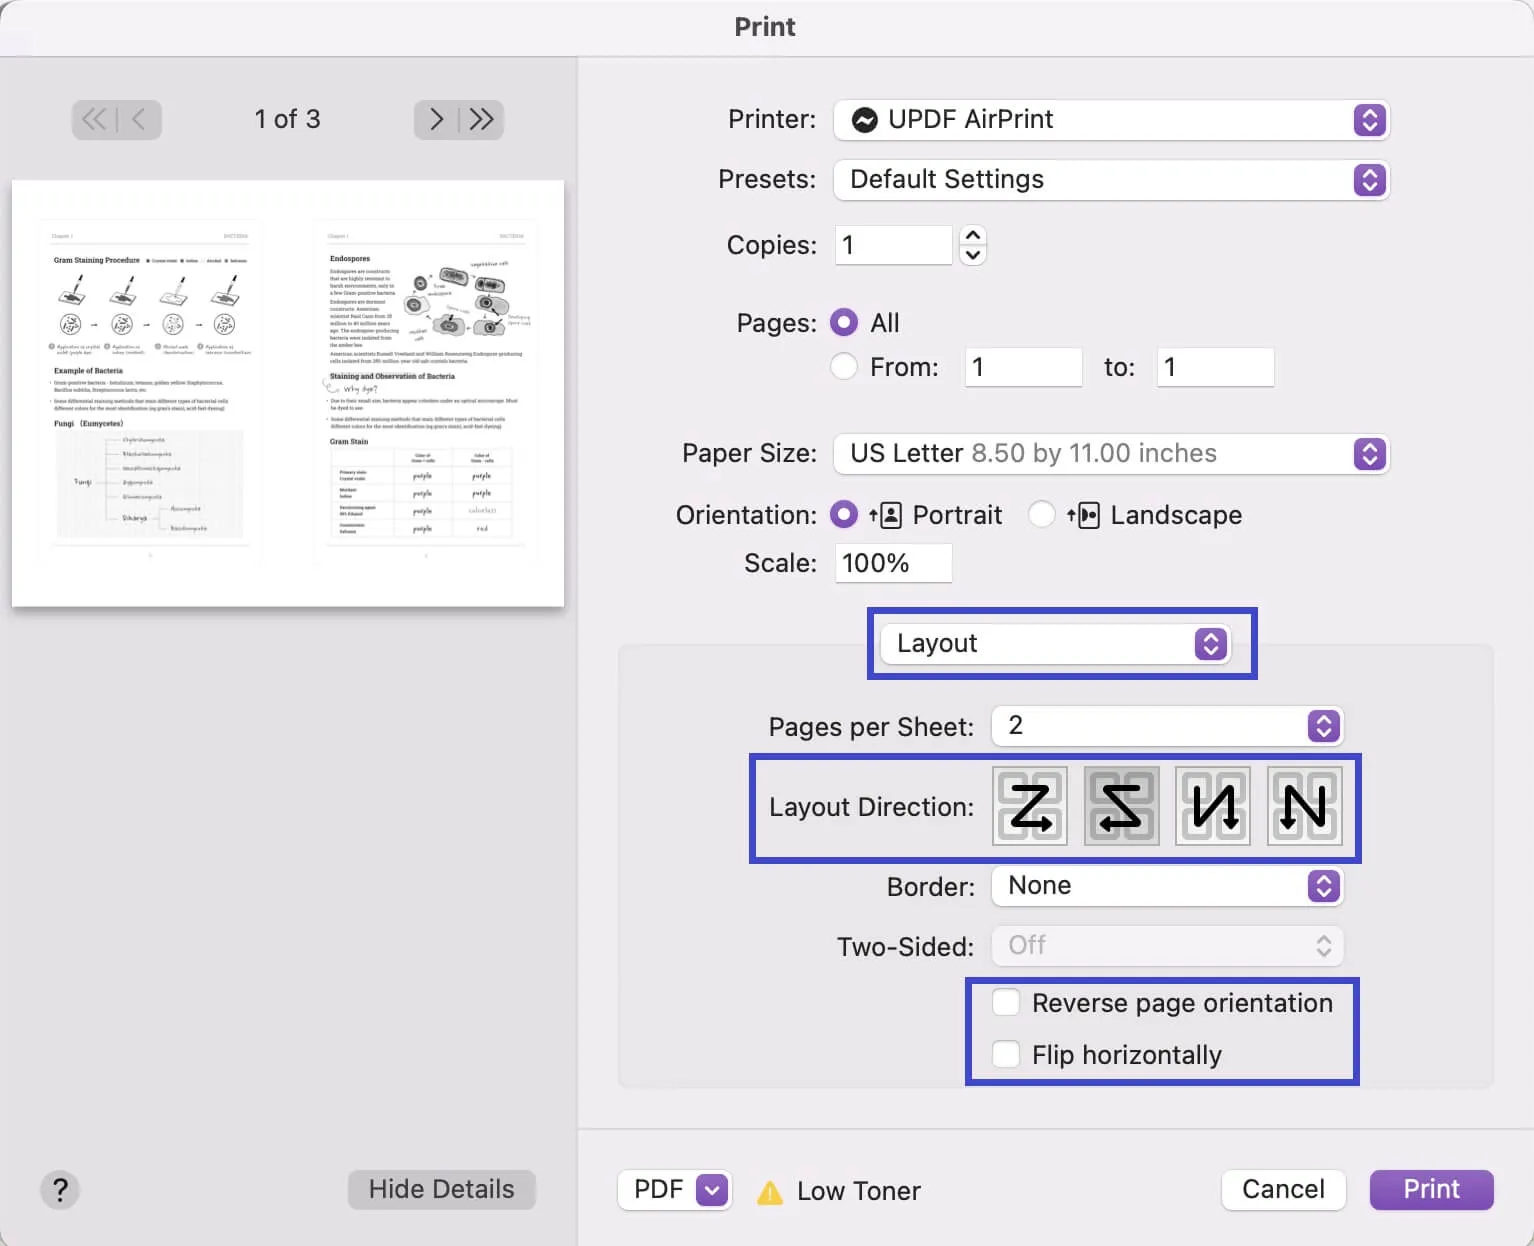Select the Z-shaped left-to-right layout direction
The height and width of the screenshot is (1246, 1534).
[x=1030, y=806]
